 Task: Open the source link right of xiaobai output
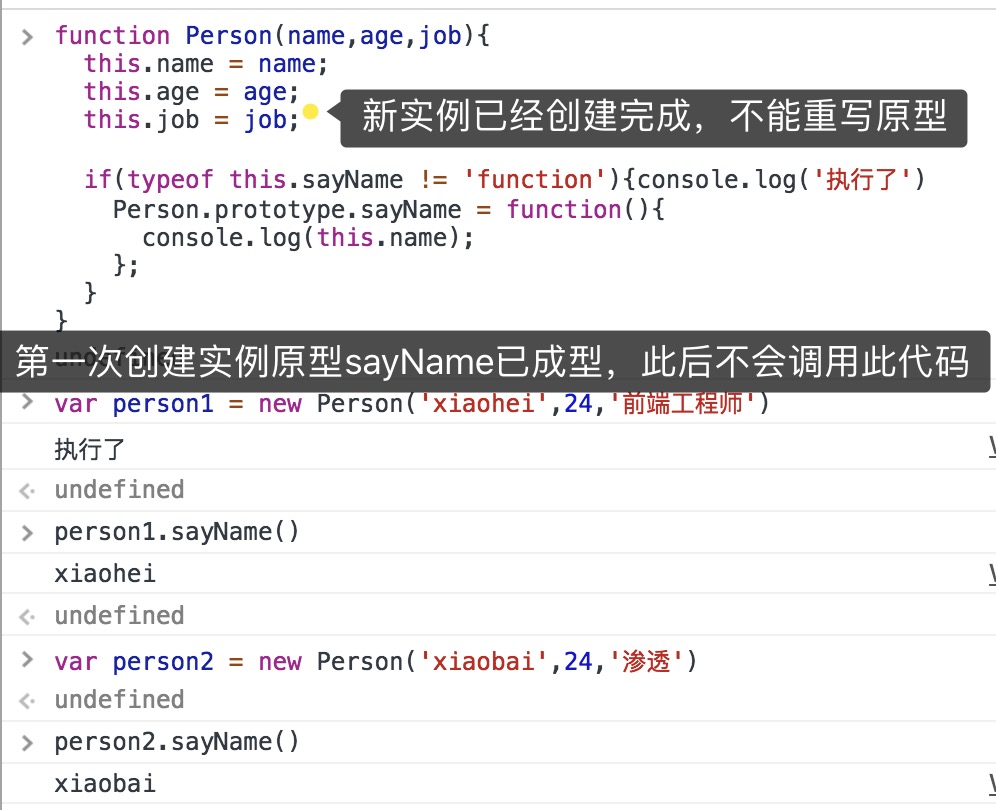coord(991,783)
